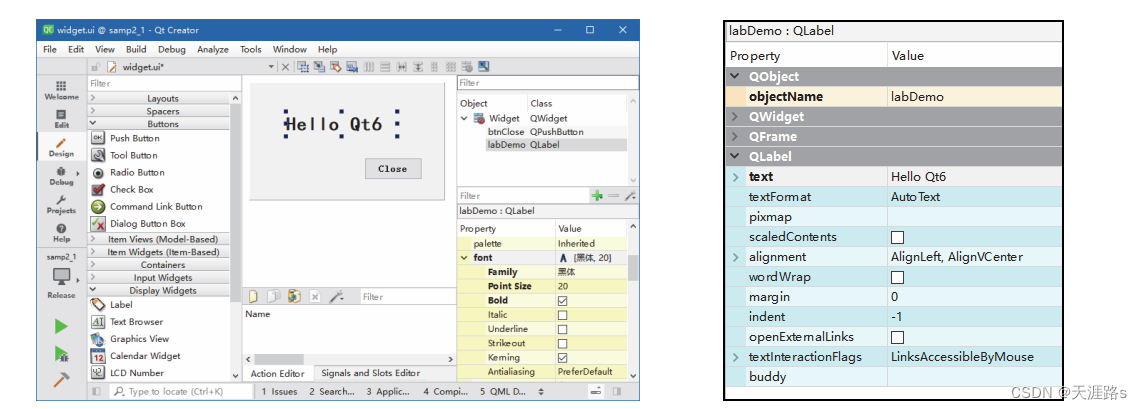The image size is (1142, 409).
Task: Select the Design mode icon
Action: pyautogui.click(x=62, y=147)
